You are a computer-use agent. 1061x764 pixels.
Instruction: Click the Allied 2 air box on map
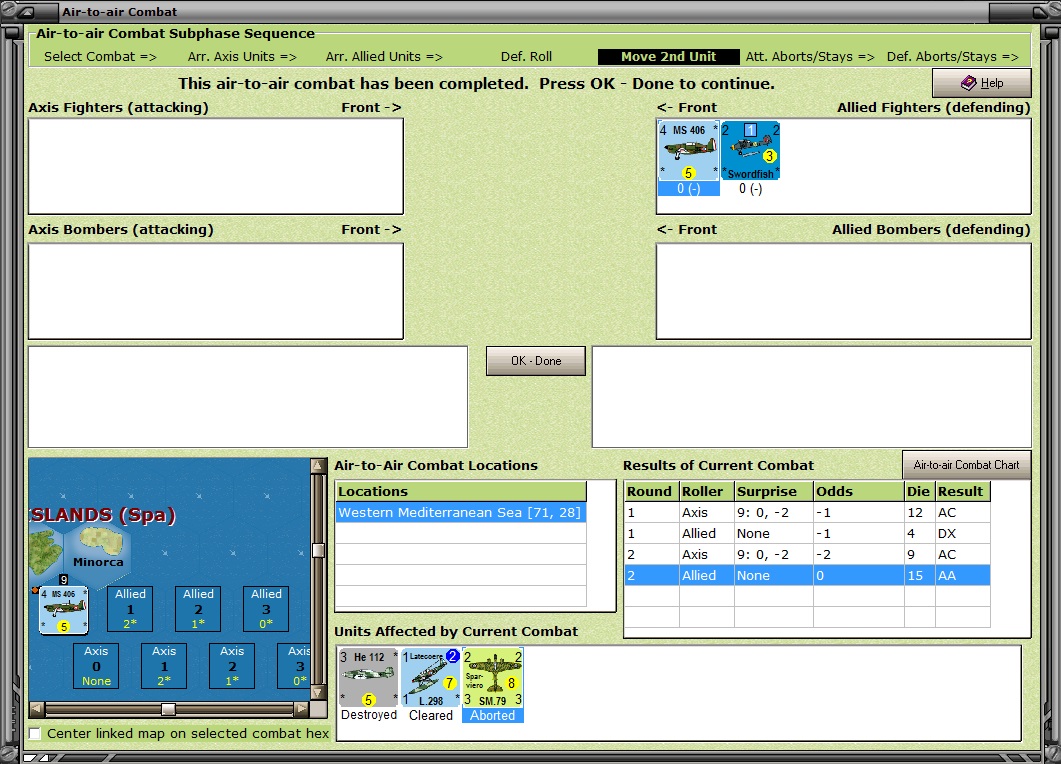[198, 608]
